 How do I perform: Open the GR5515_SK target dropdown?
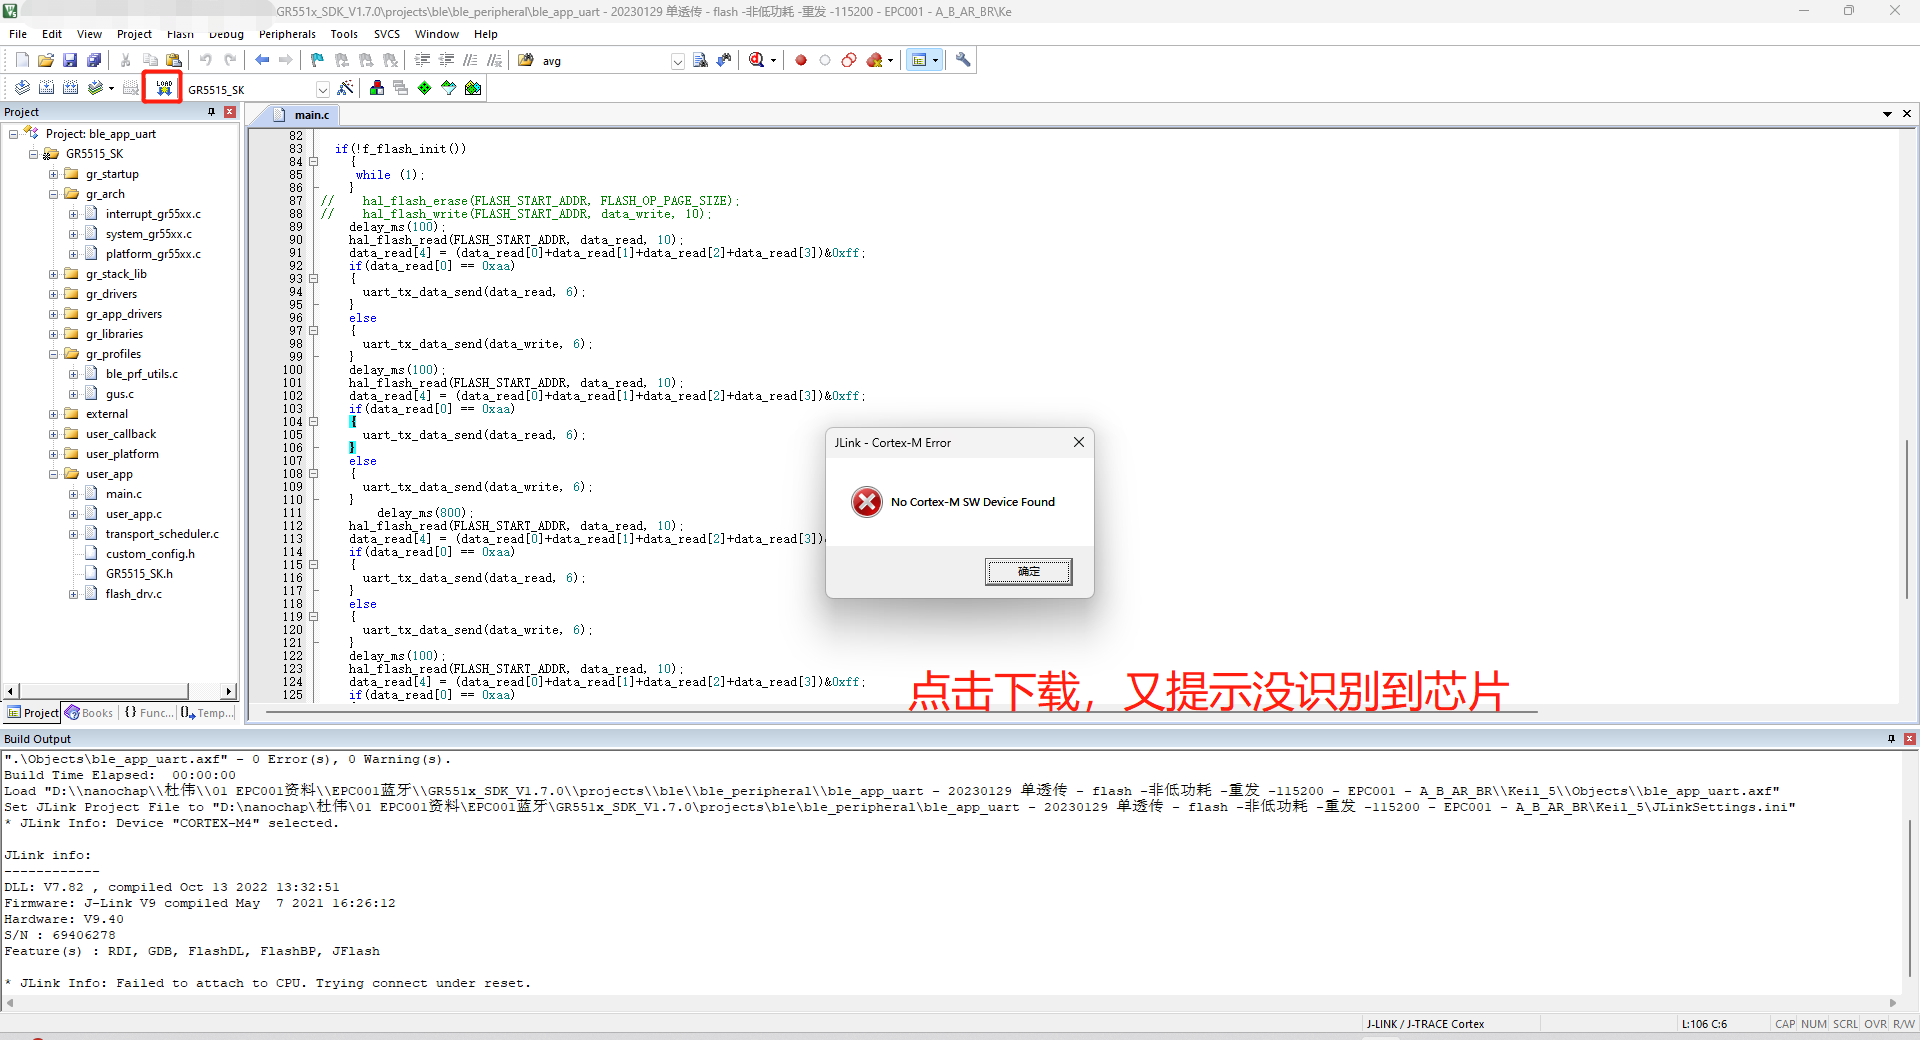(x=322, y=90)
